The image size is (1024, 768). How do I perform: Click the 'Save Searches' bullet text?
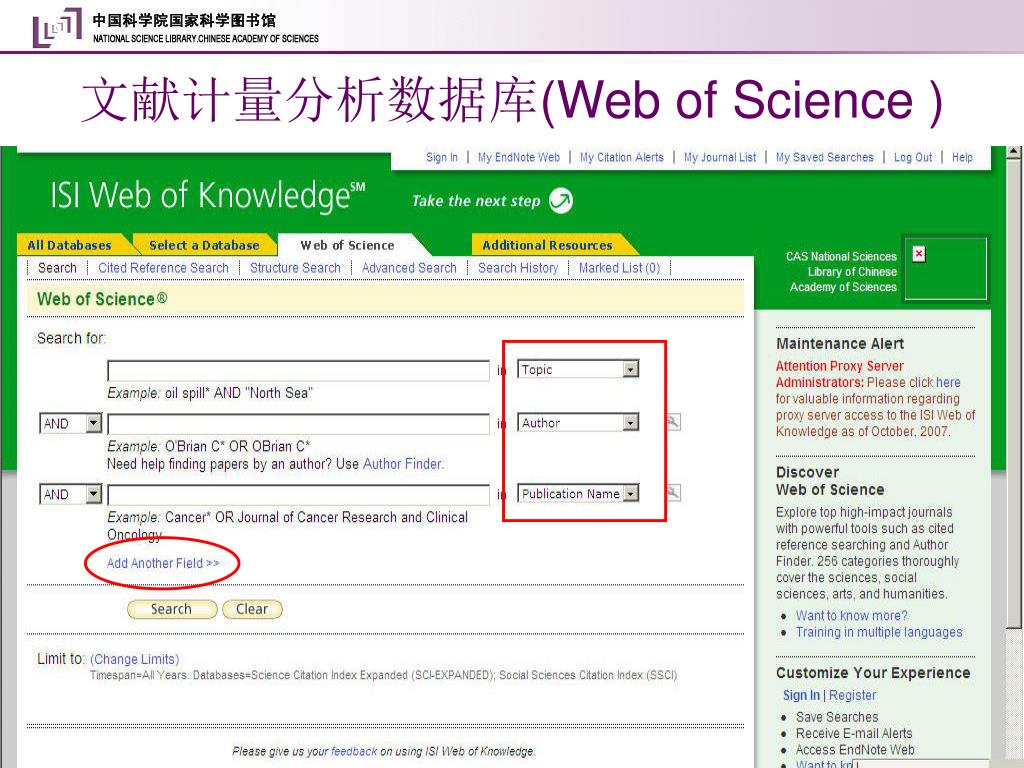point(837,717)
